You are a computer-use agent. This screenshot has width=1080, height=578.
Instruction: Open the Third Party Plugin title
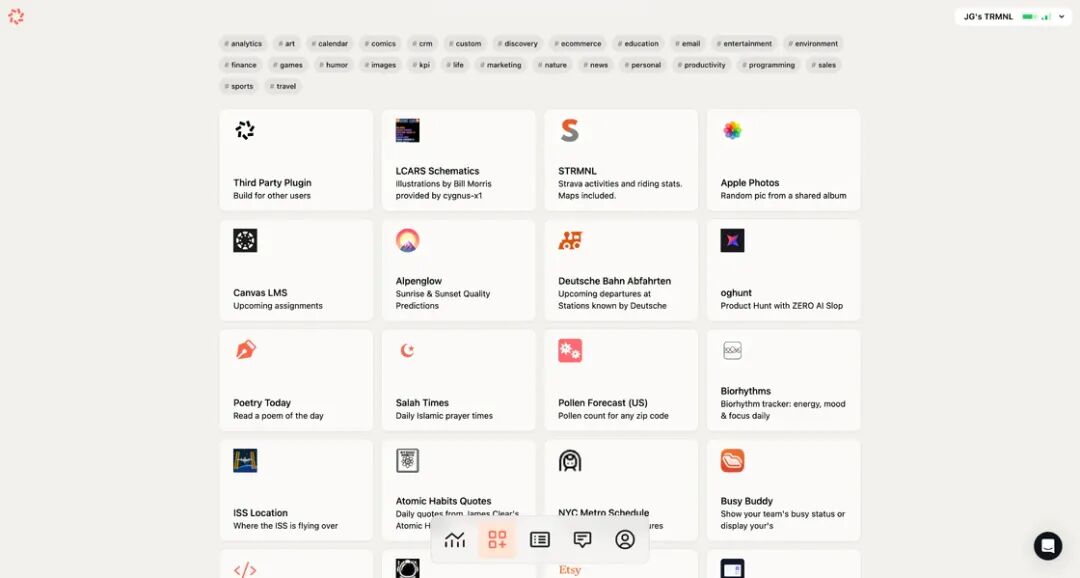click(272, 183)
